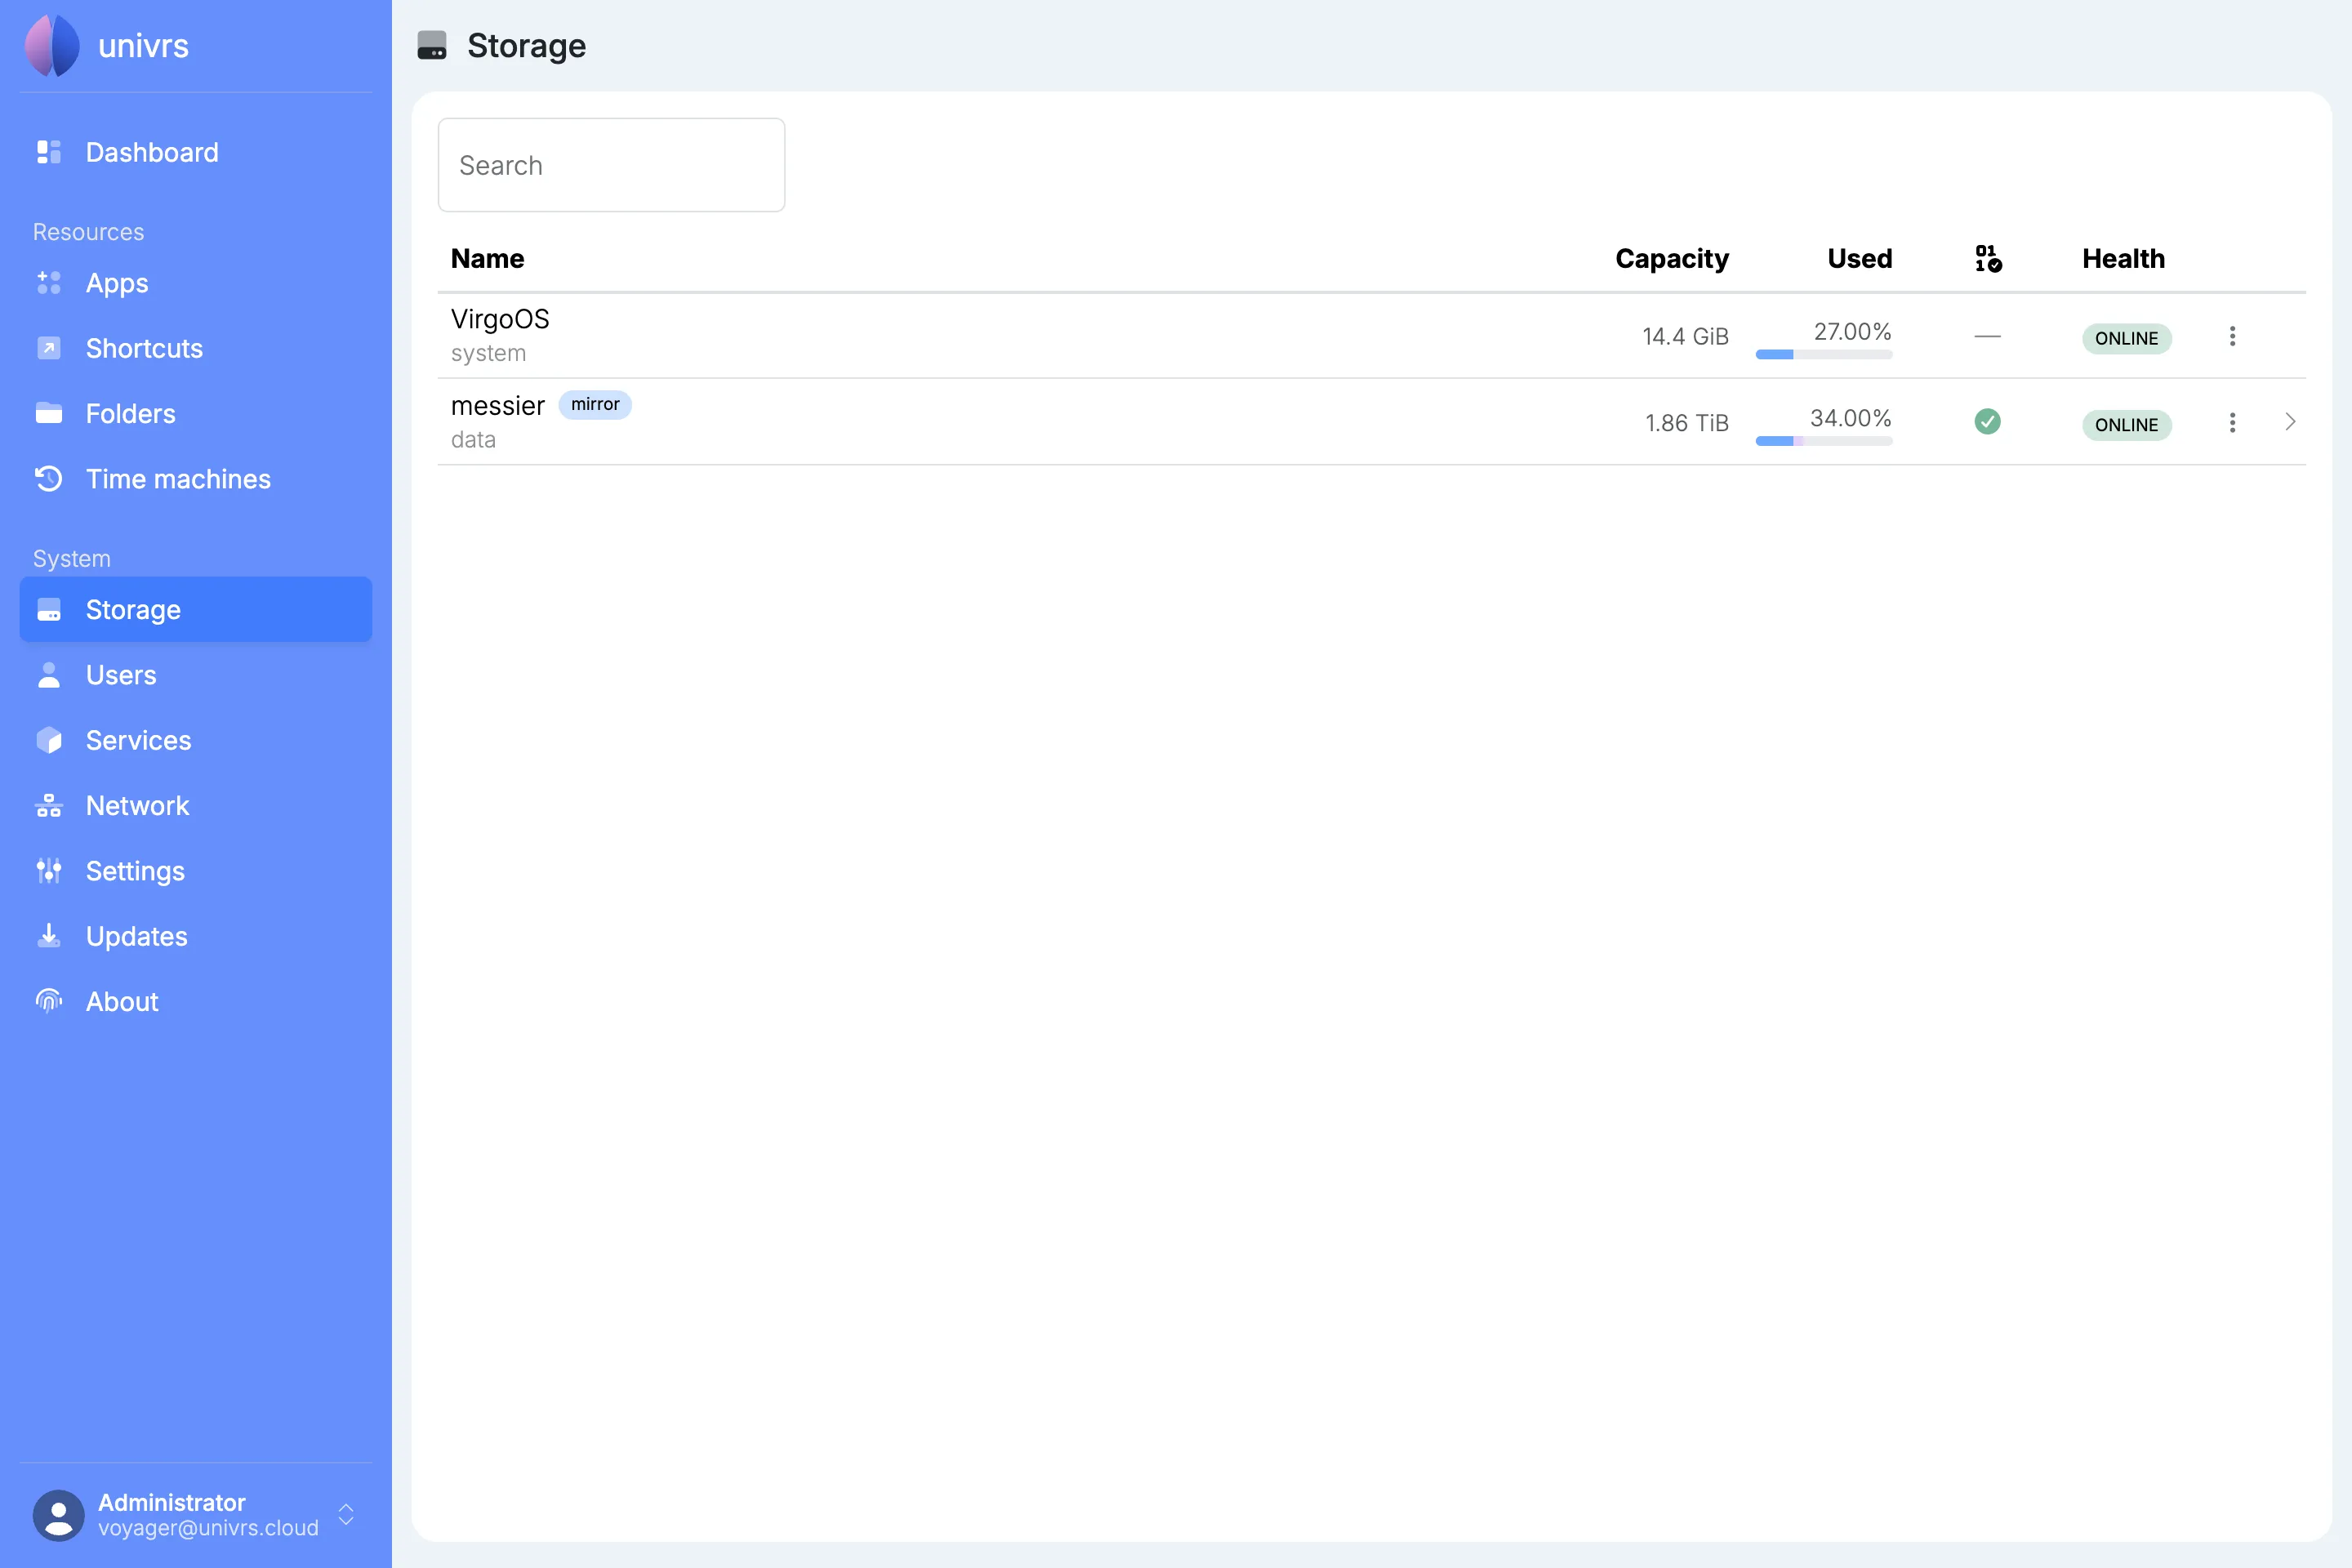Sort by the Capacity column header
Viewport: 2352px width, 1568px height.
point(1671,258)
